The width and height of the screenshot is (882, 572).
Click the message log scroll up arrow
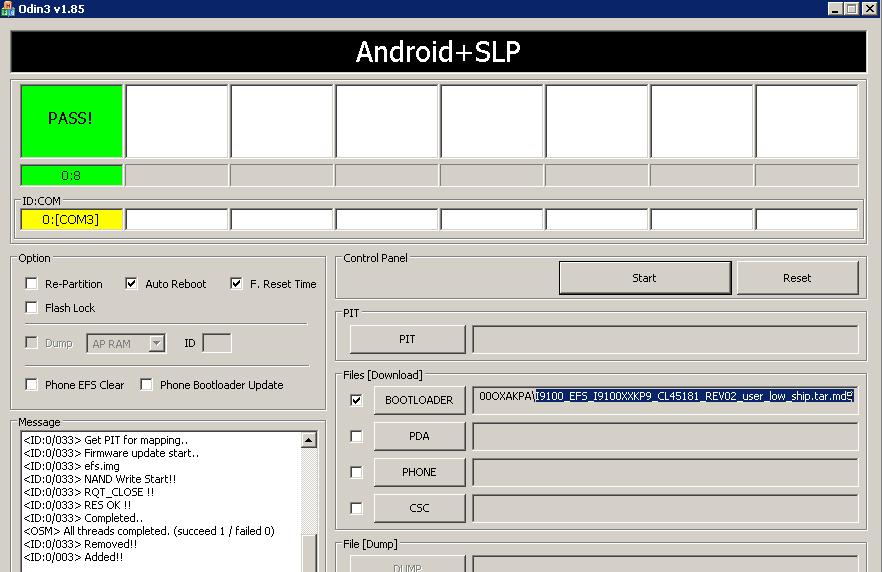tap(309, 440)
